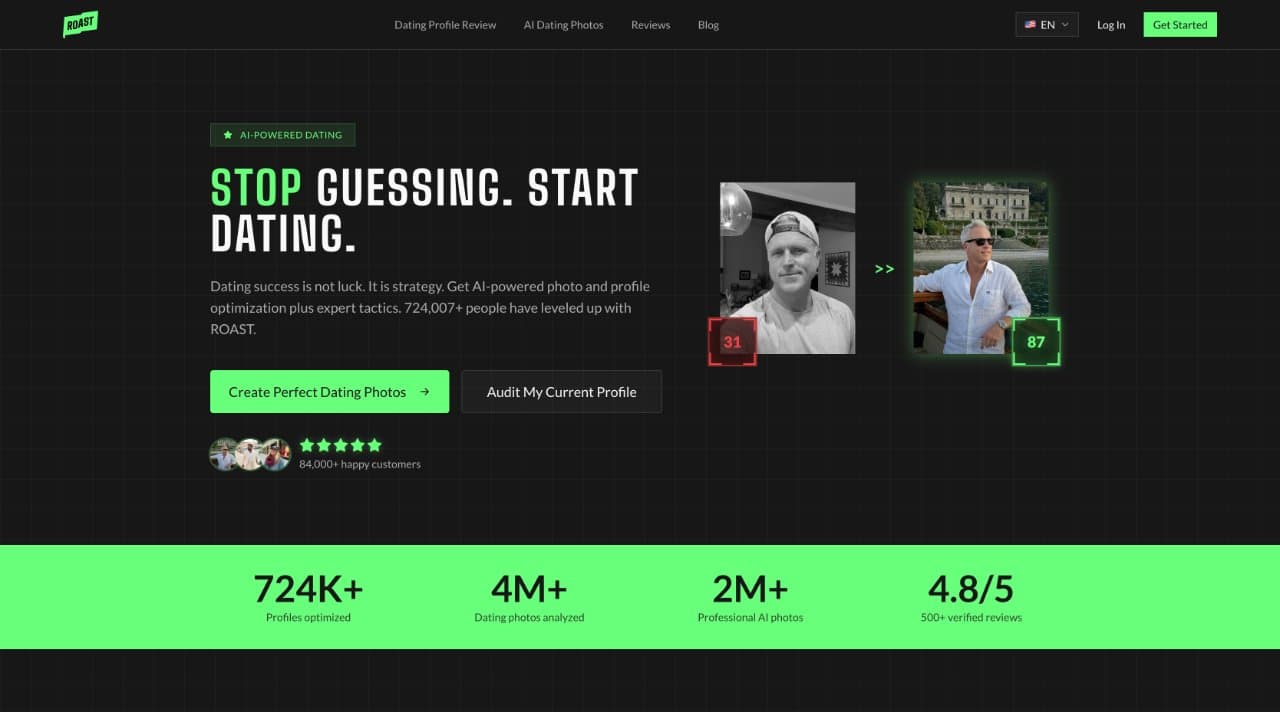
Task: Click the Log In link
Action: coord(1111,25)
